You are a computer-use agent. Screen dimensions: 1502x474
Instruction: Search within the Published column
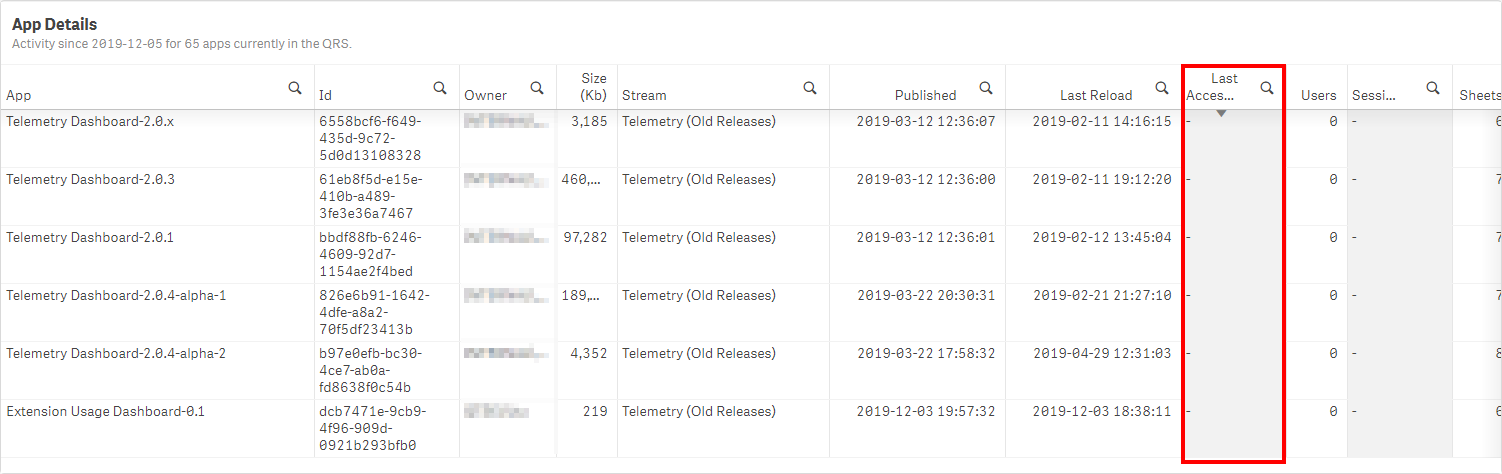pyautogui.click(x=986, y=88)
